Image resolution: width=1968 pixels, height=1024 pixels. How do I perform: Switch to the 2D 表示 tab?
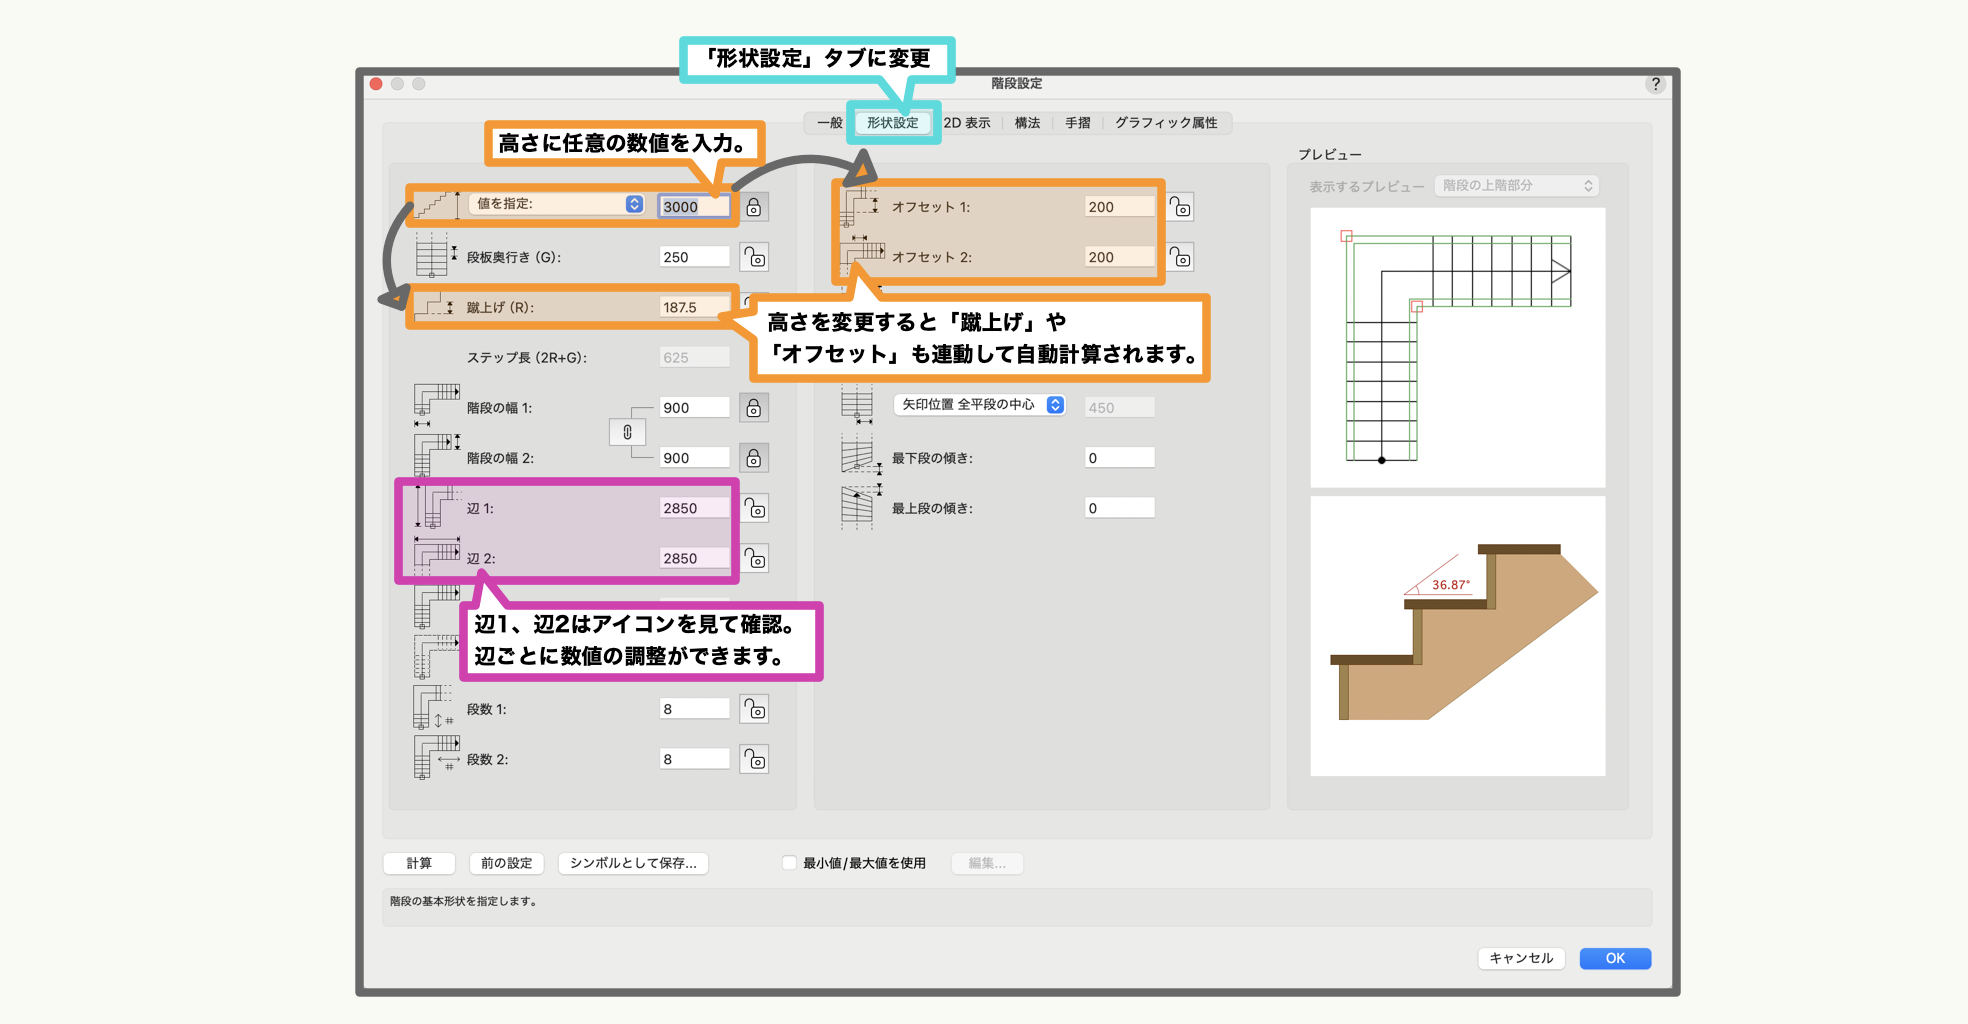pos(966,123)
